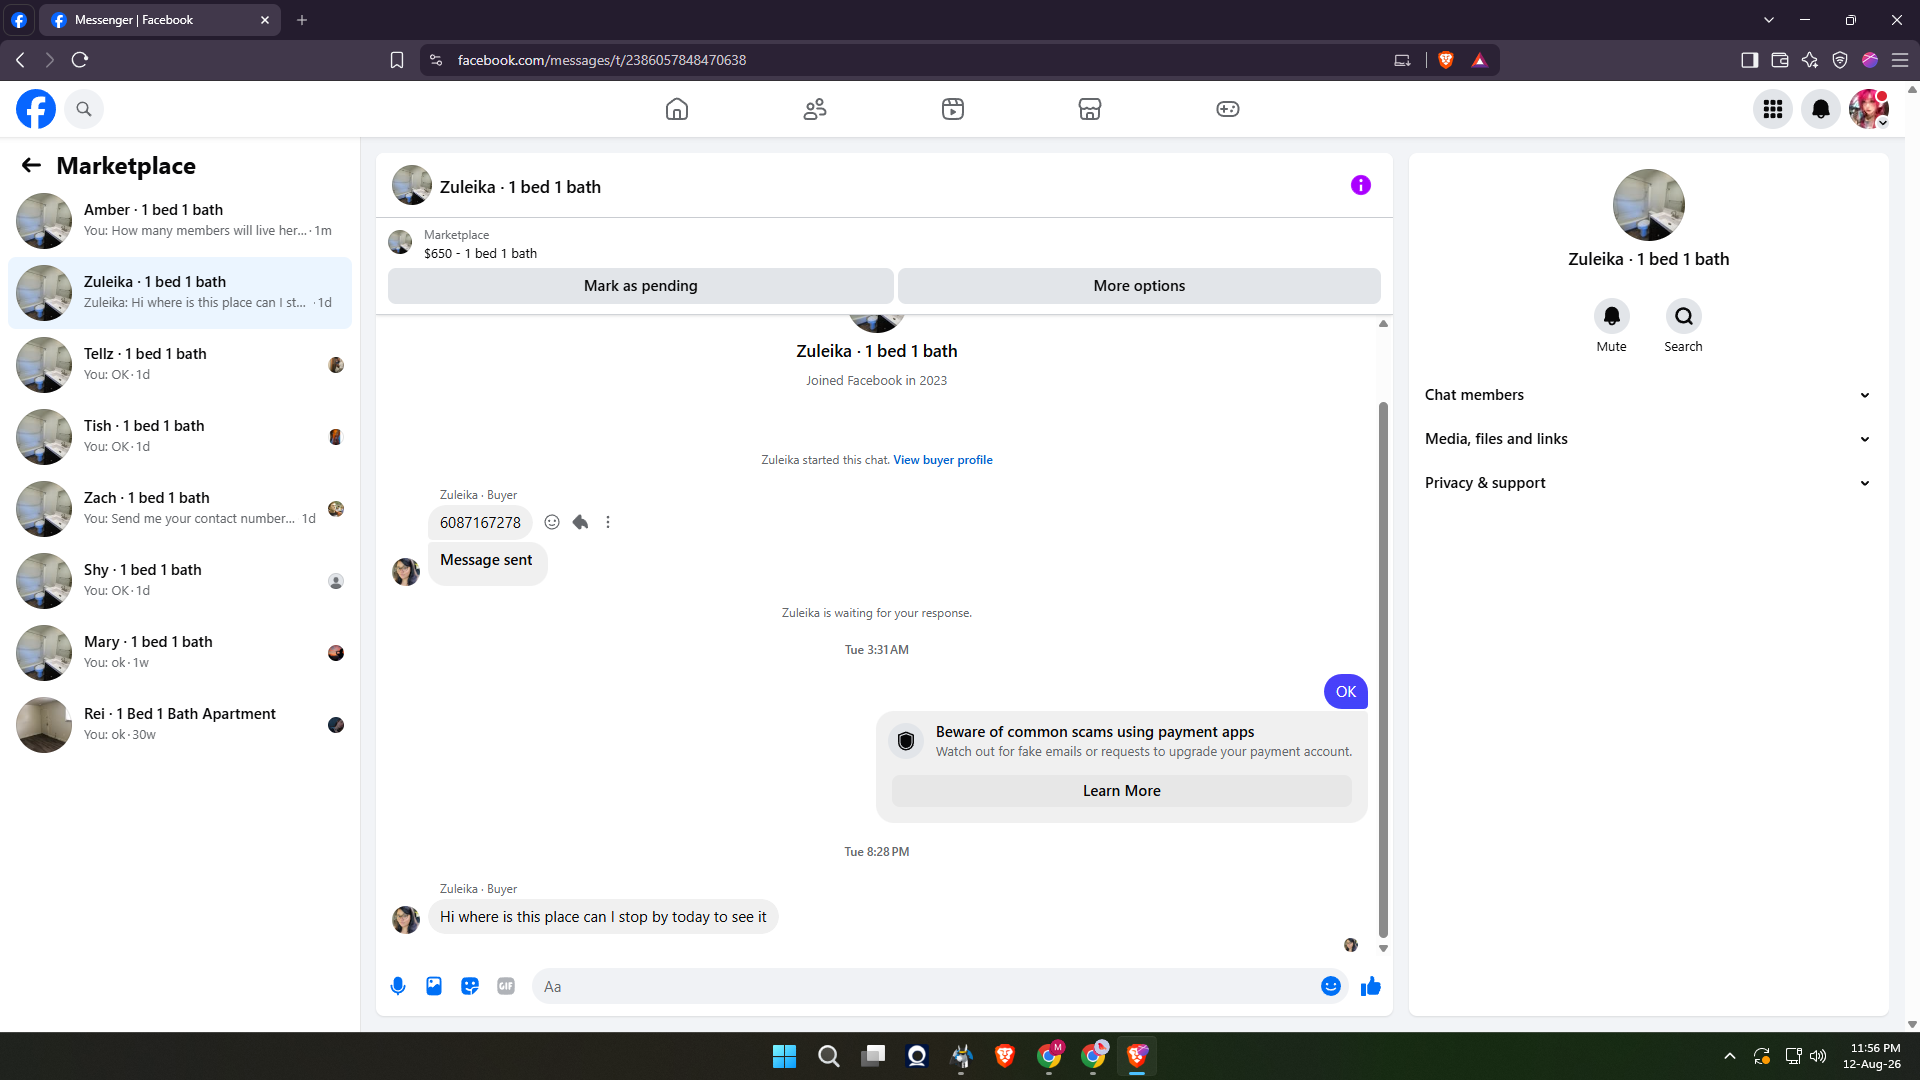Open the Shy 1 bed 1 bath chat
Viewport: 1920px width, 1080px height.
[180, 581]
